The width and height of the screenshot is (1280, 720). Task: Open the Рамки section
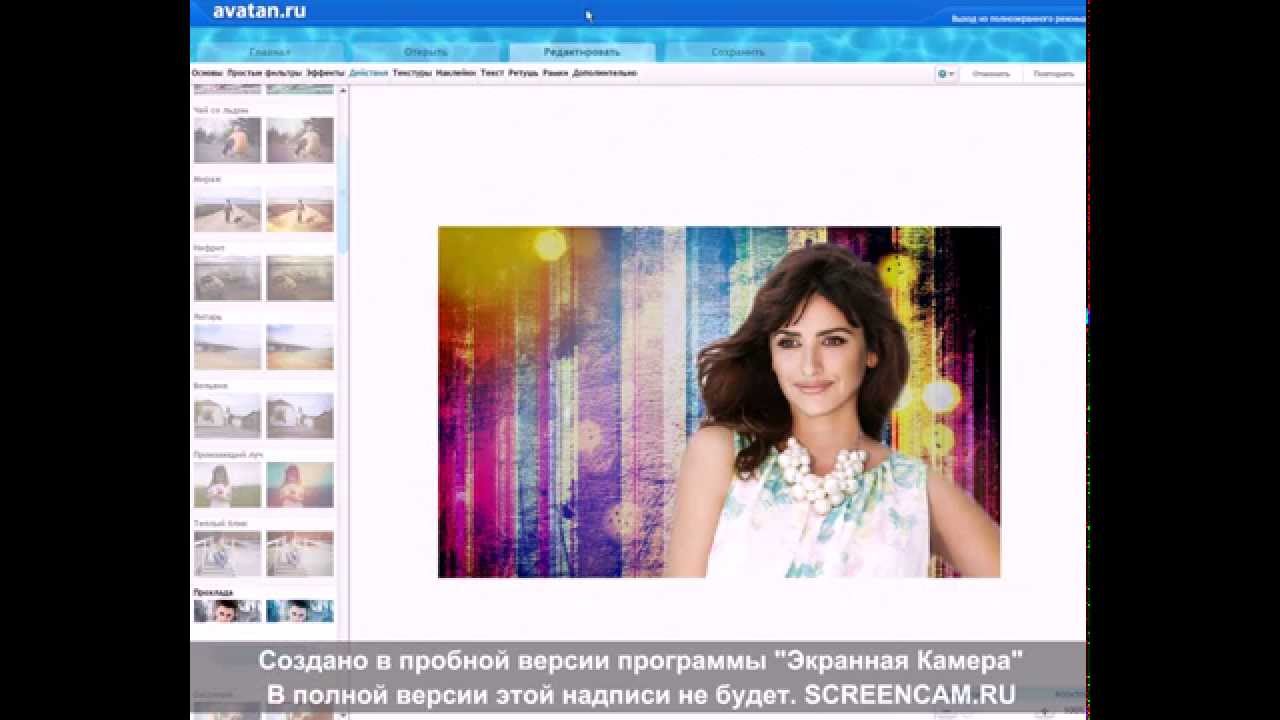point(556,73)
